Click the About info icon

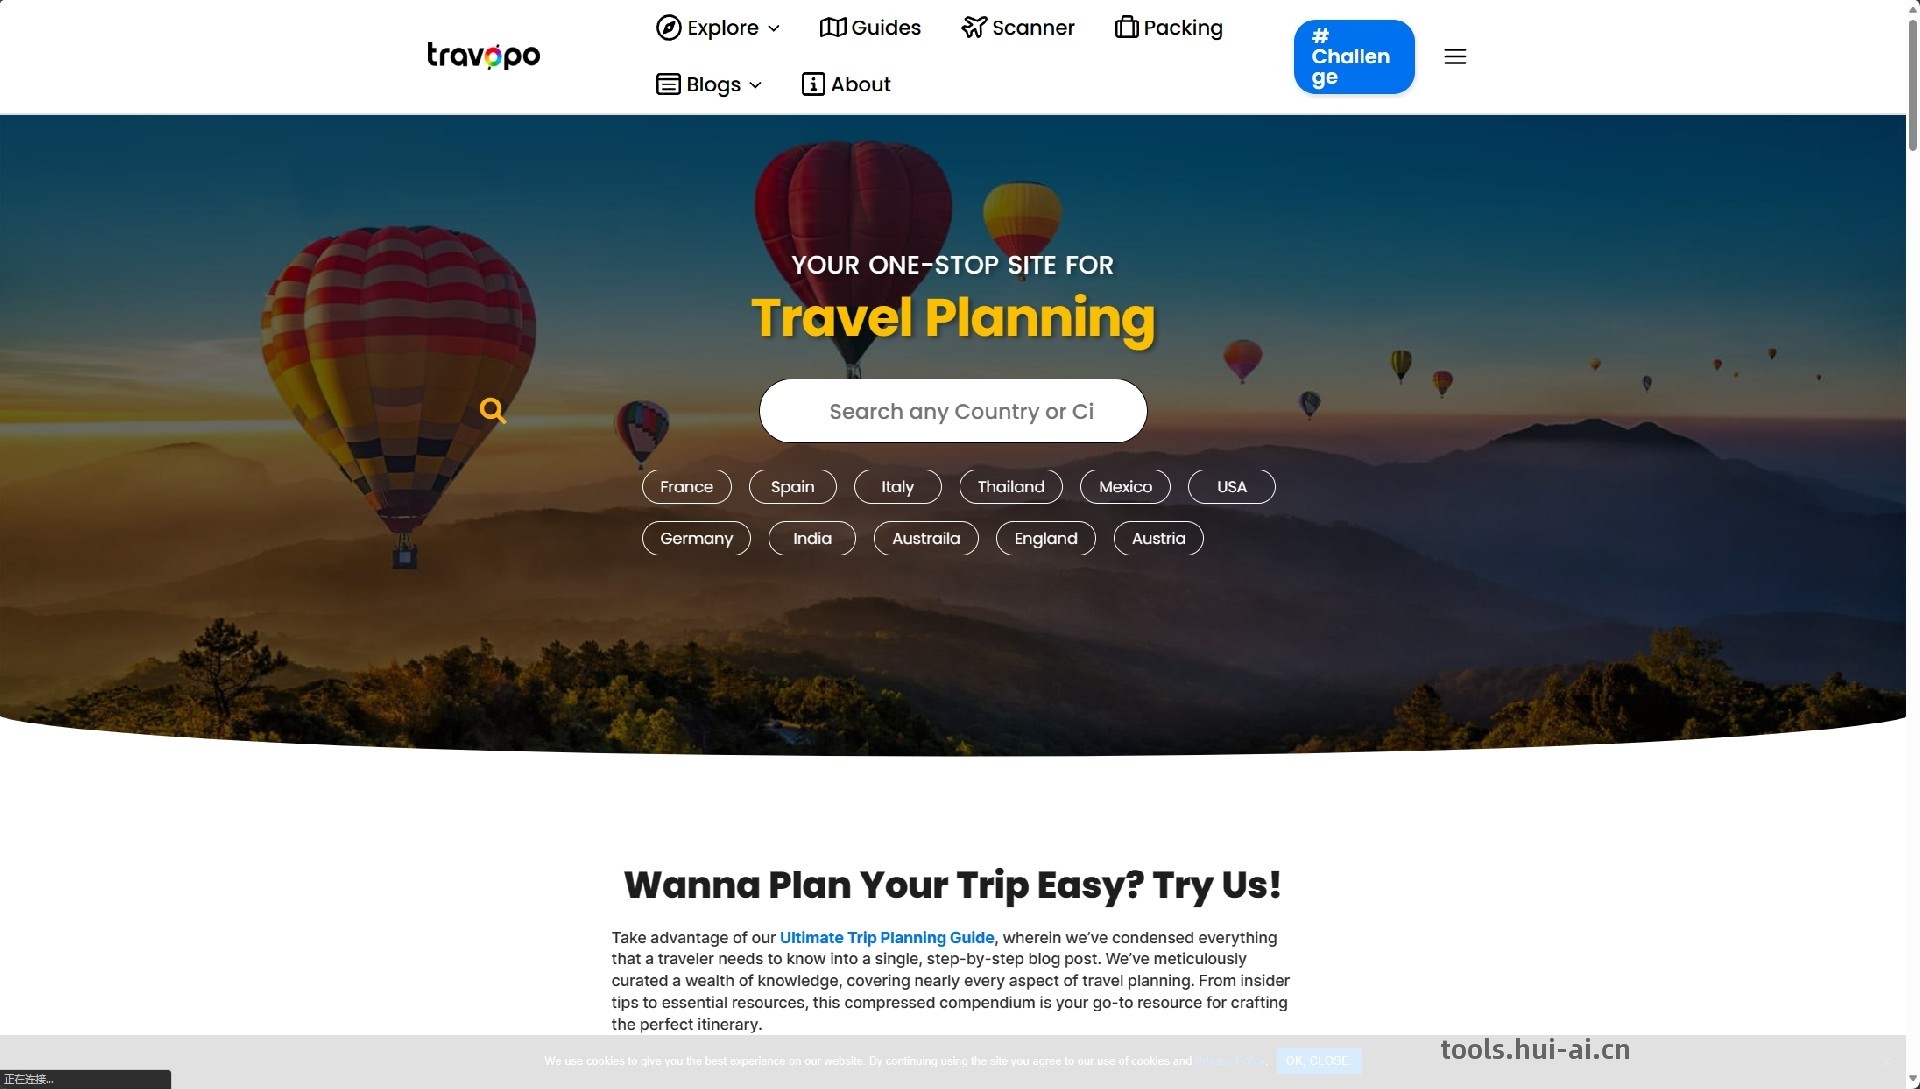point(813,85)
